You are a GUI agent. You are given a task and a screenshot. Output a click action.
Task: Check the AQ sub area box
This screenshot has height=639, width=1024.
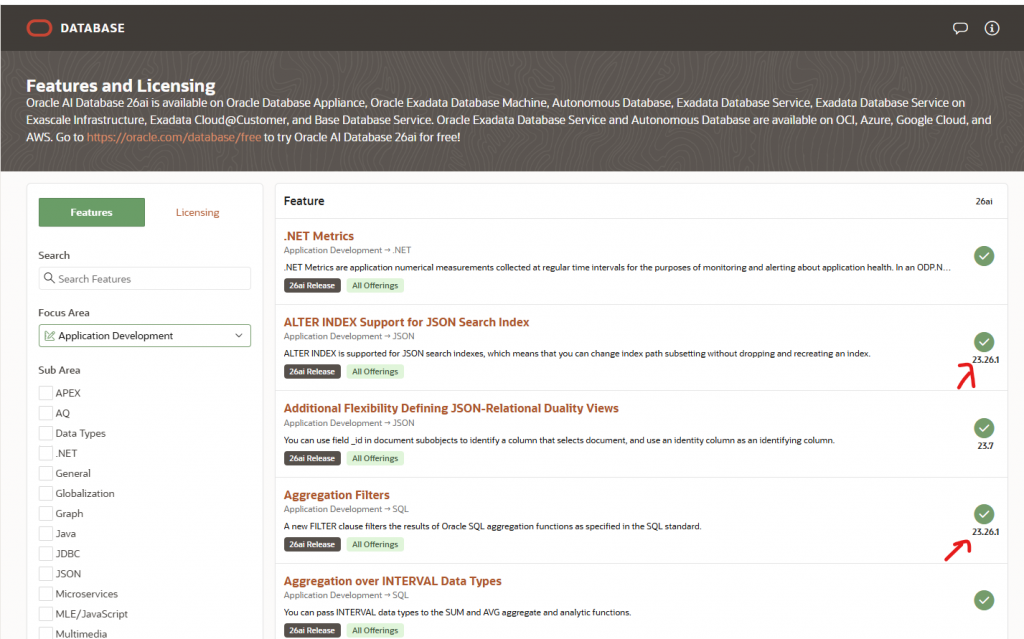(46, 413)
